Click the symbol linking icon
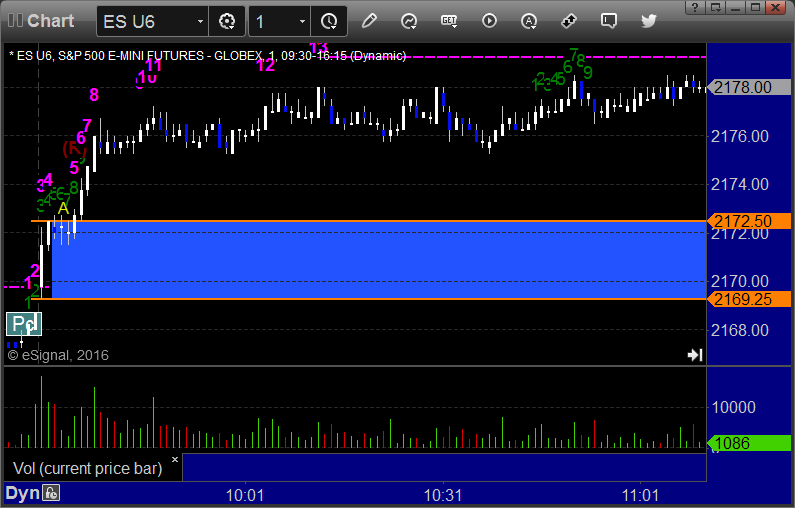Screen dimensions: 795x508 click(569, 21)
